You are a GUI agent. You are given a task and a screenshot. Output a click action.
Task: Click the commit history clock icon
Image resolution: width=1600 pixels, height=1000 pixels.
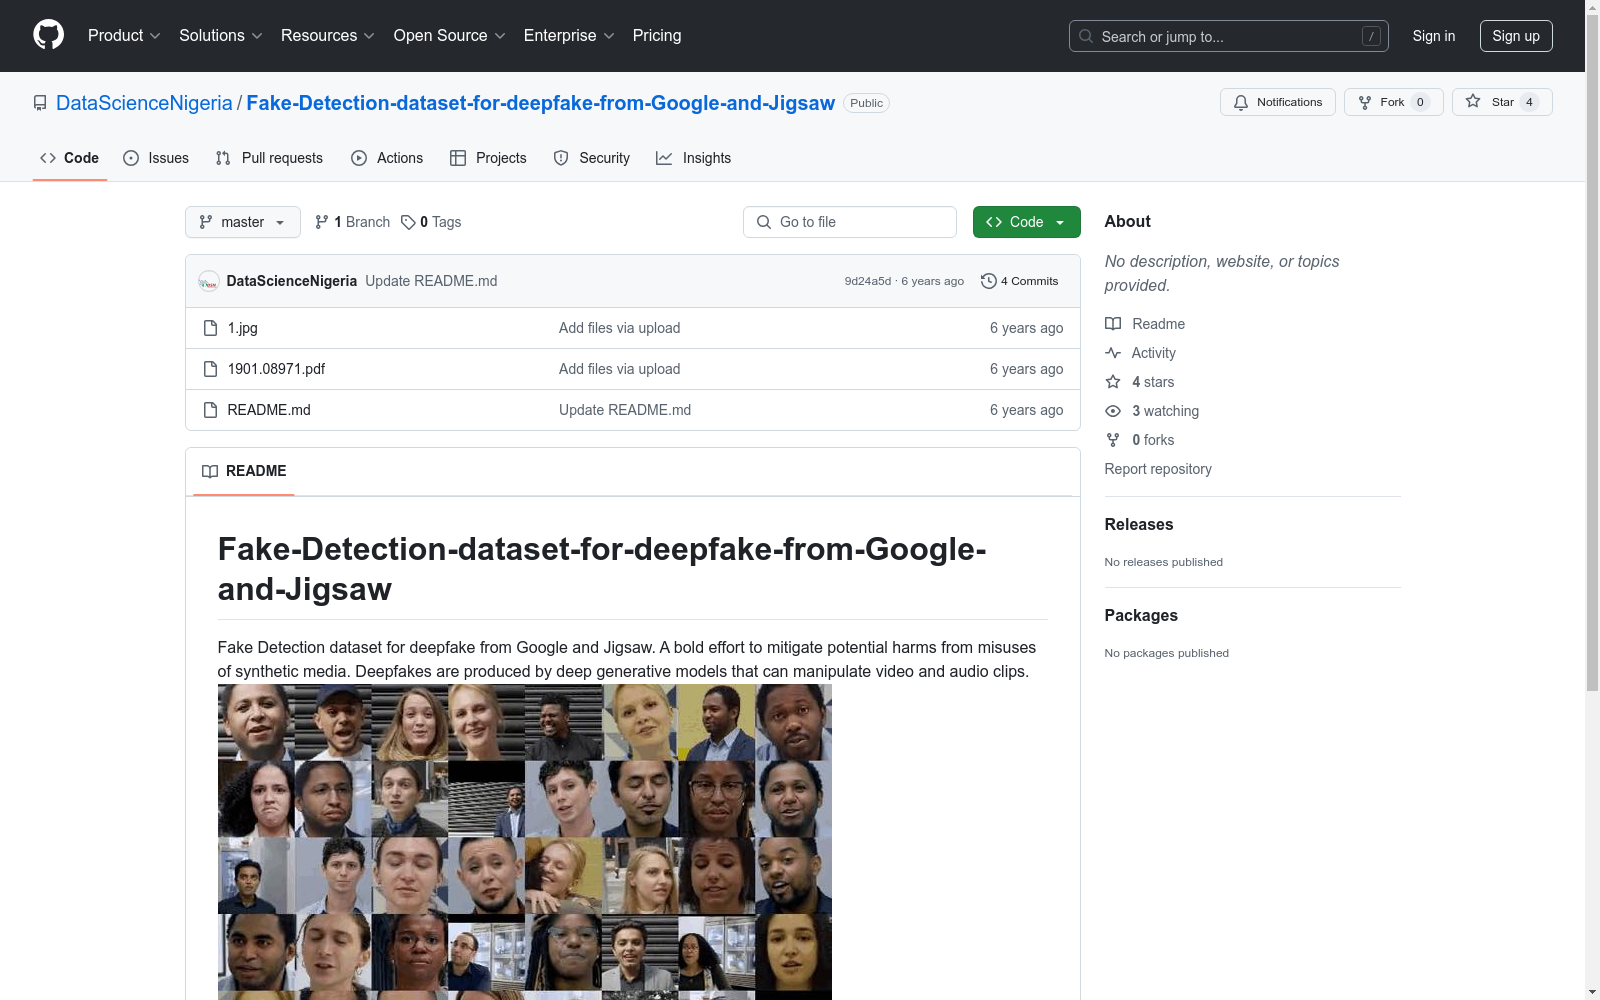pyautogui.click(x=989, y=281)
